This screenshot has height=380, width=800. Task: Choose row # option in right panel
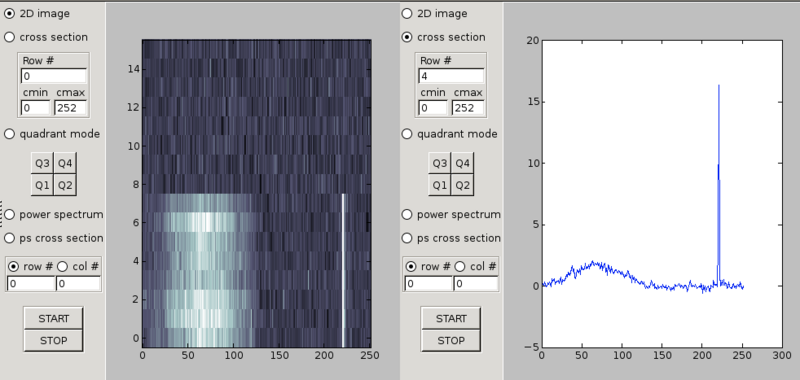pos(411,266)
